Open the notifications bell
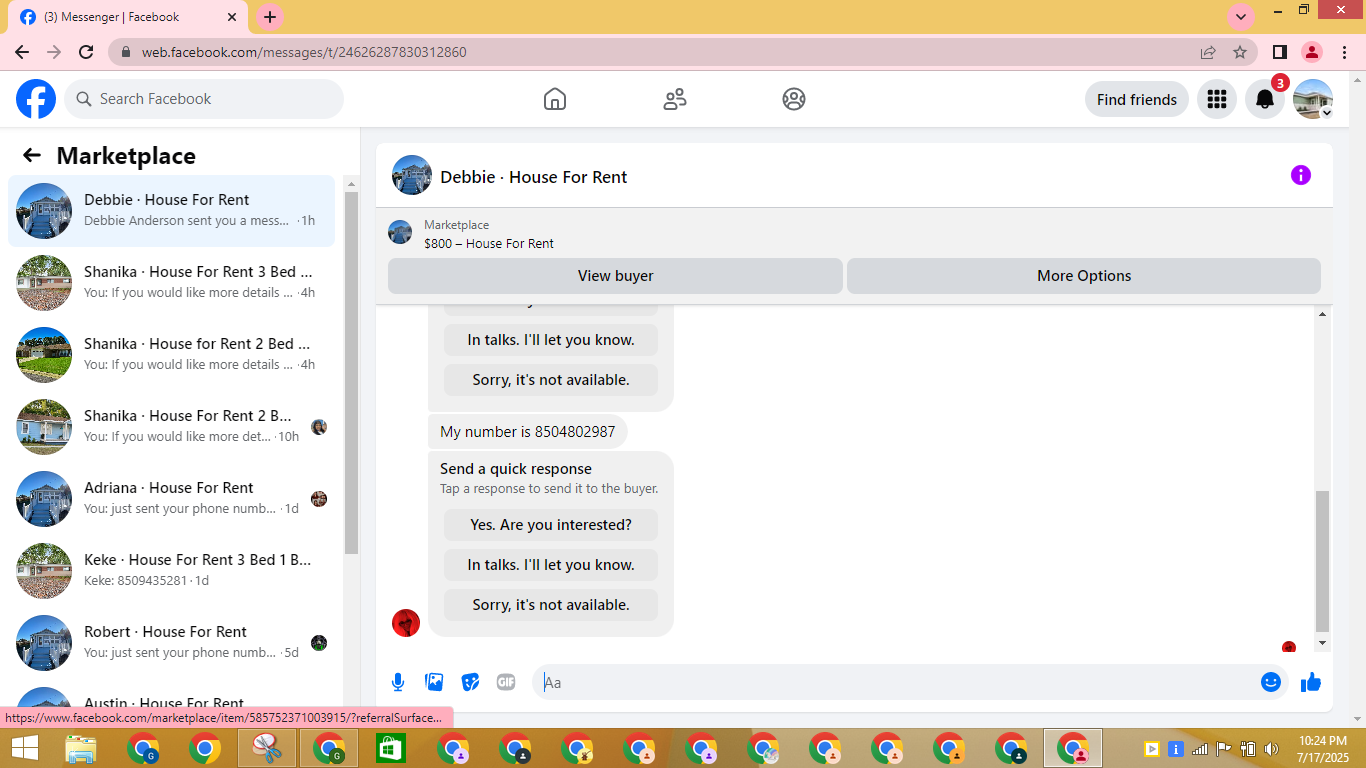This screenshot has width=1366, height=768. tap(1265, 99)
